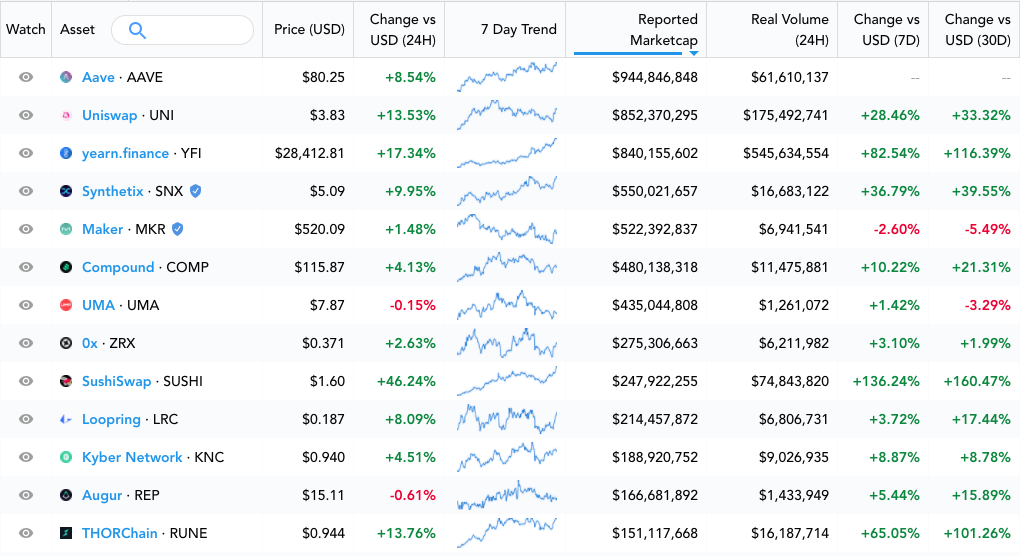Click the Reported Marketcap sort arrow
The height and width of the screenshot is (556, 1020).
pyautogui.click(x=694, y=53)
